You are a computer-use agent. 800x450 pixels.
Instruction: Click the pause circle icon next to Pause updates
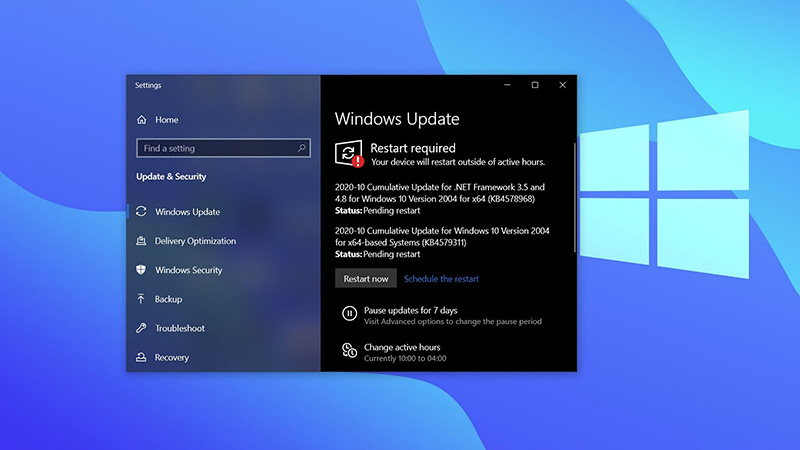349,313
